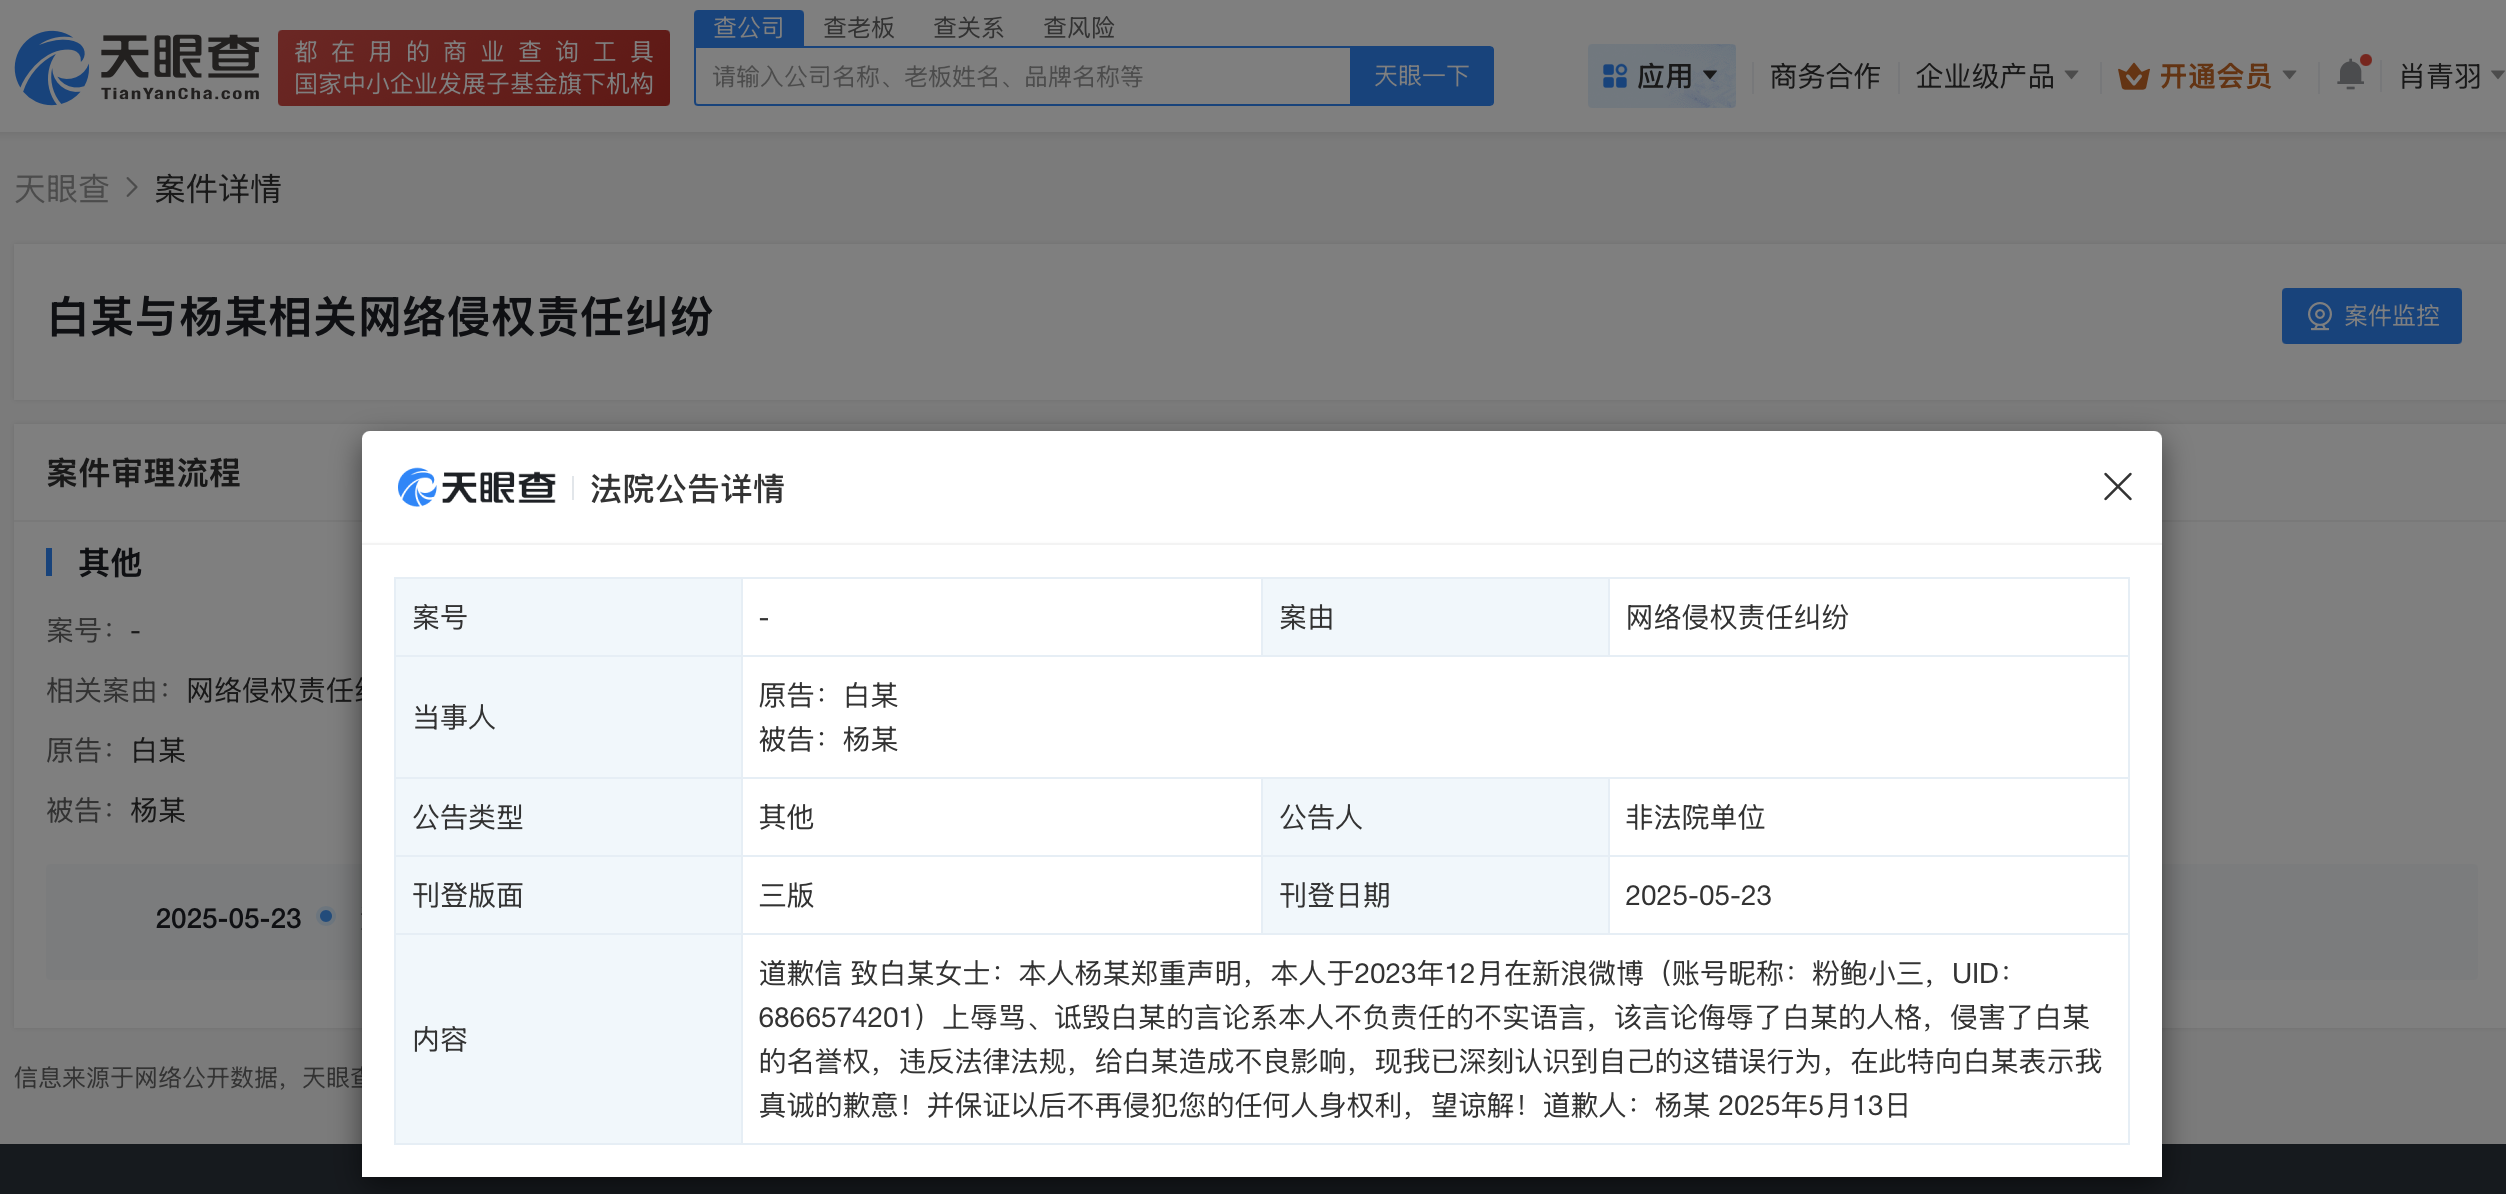Click the apps grid icon

pos(1614,76)
